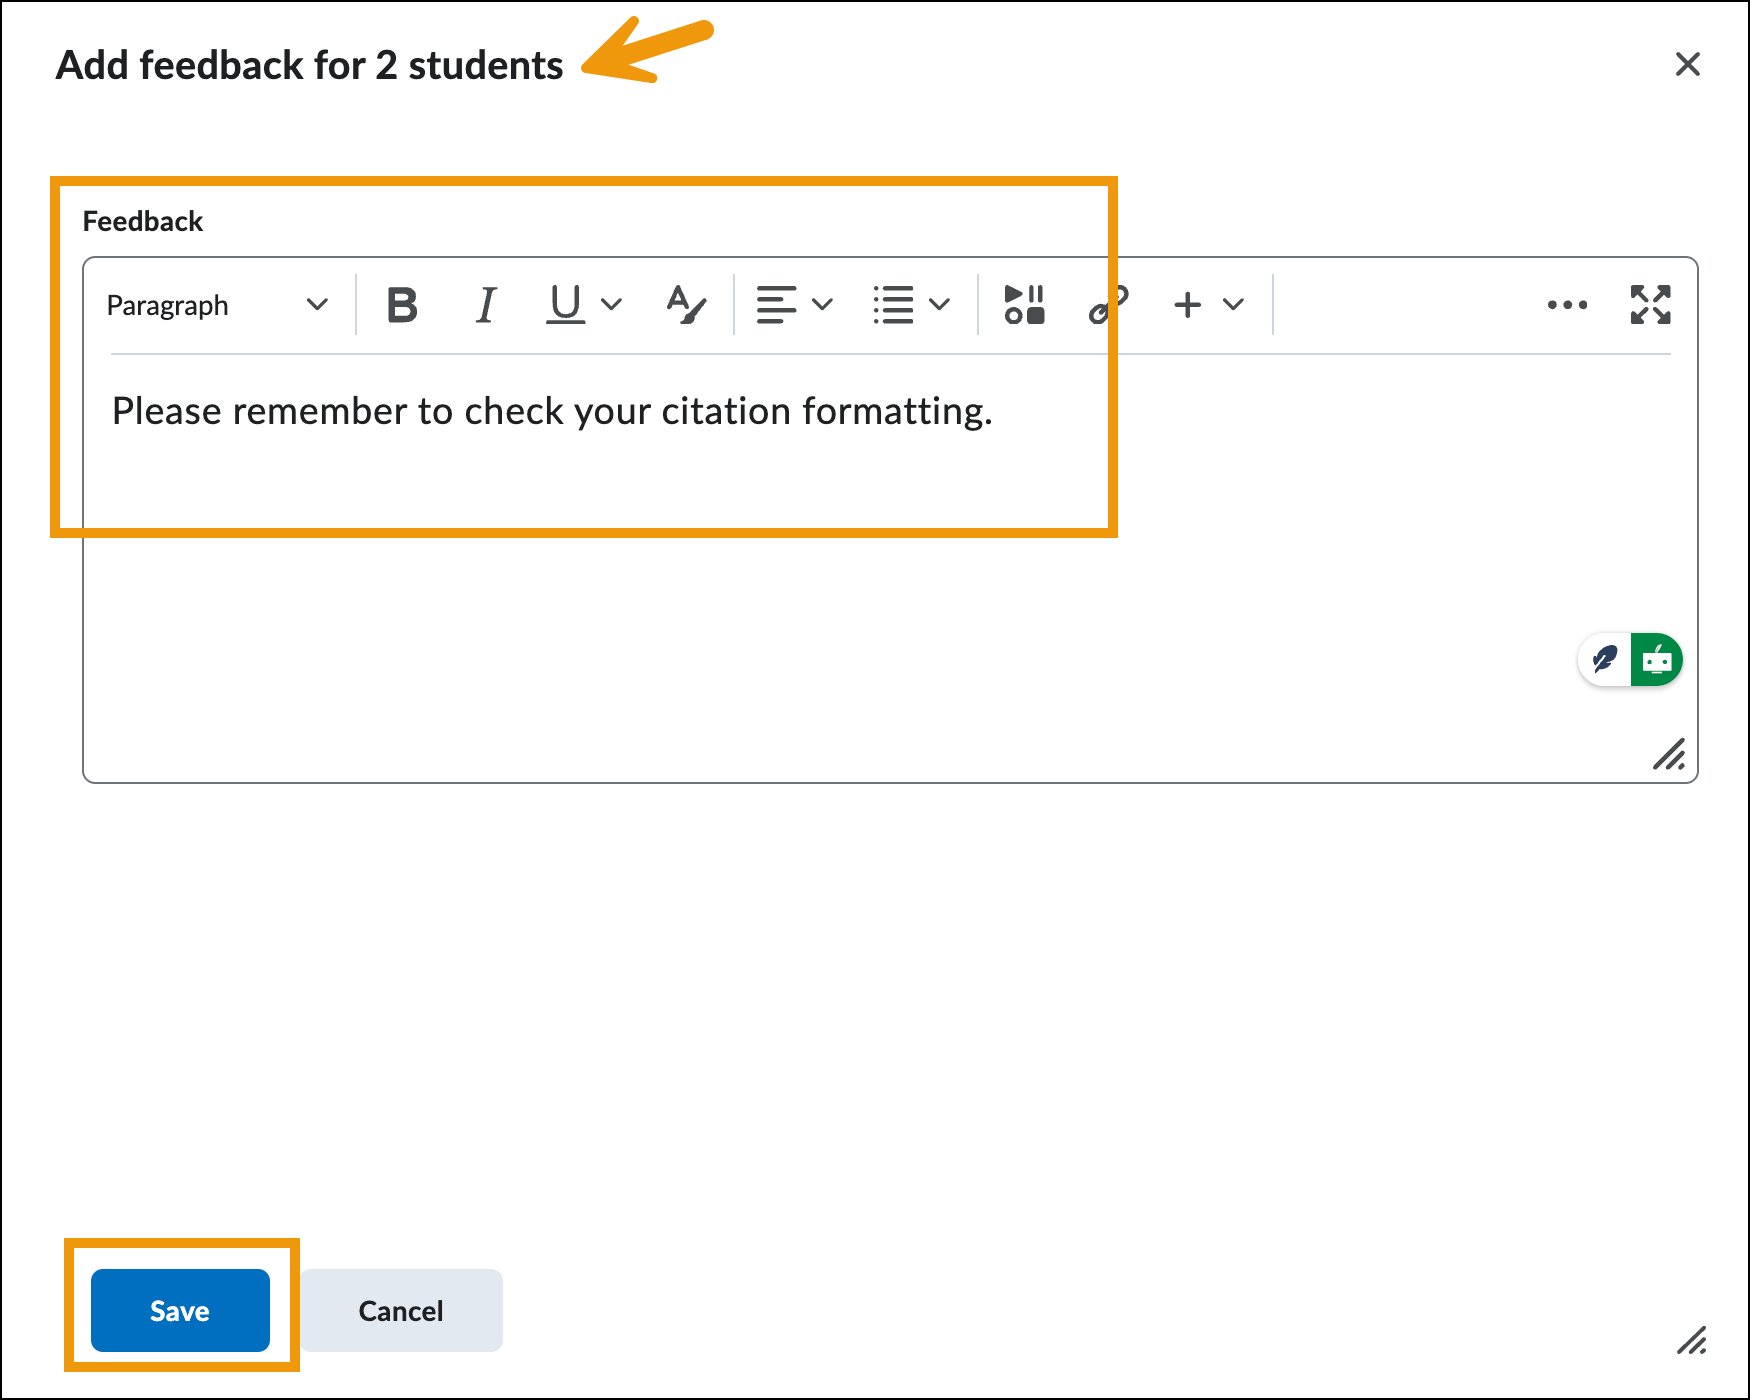Toggle bold formatting in the feedback editor
Screen dimensions: 1750x1400
[x=402, y=305]
